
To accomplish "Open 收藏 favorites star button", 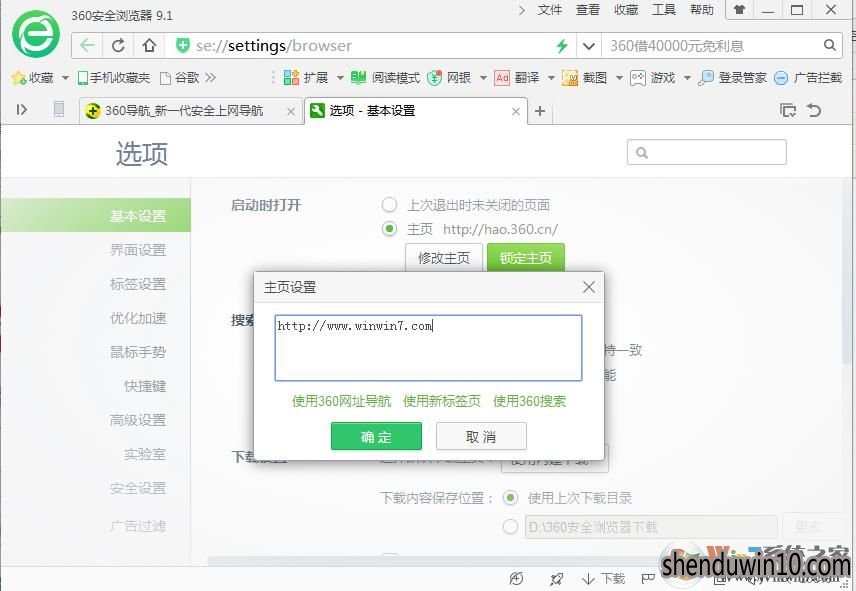I will (32, 78).
